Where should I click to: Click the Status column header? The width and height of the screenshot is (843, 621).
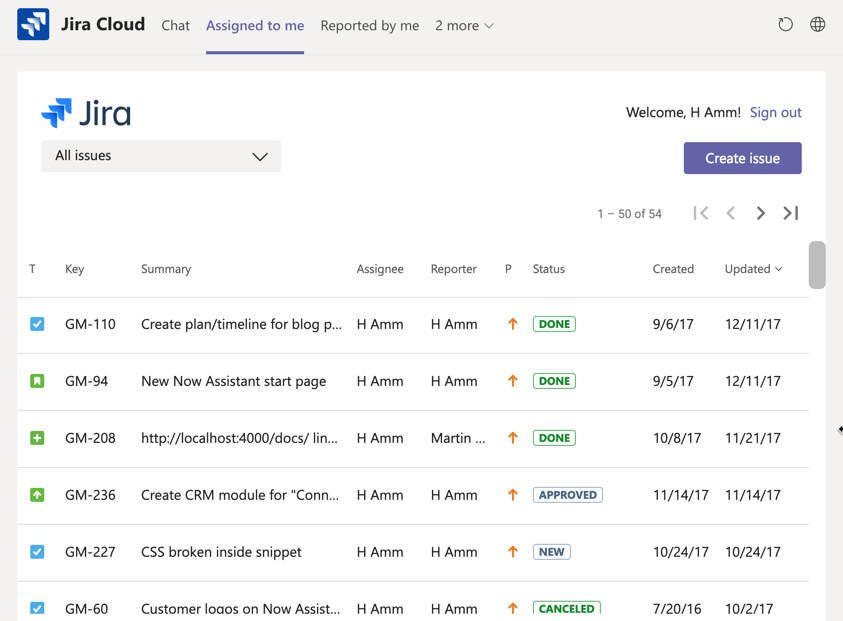(548, 269)
